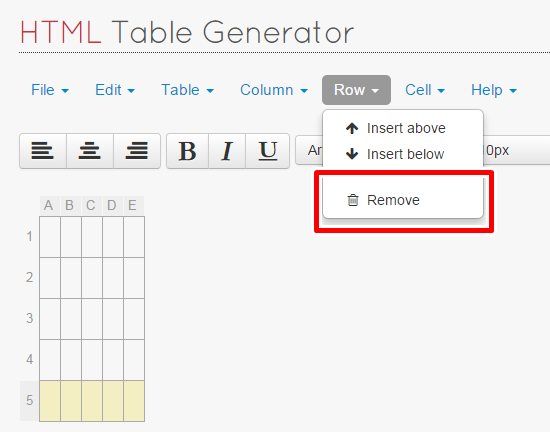Collapse the open Row menu
The image size is (550, 432).
coord(356,90)
